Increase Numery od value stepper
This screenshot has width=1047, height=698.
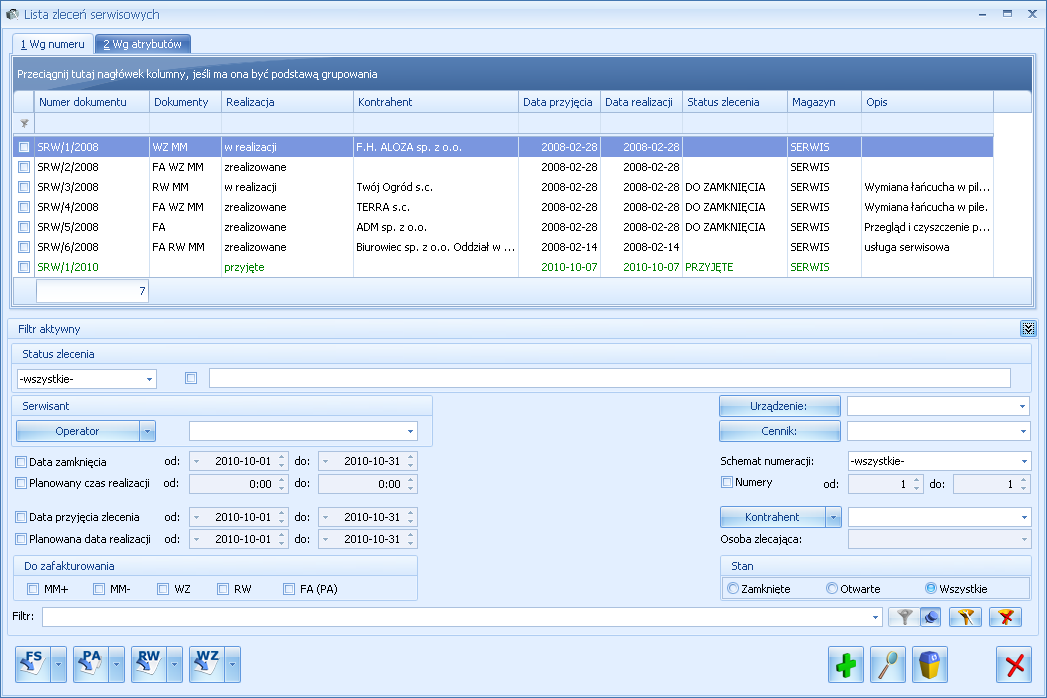pos(917,480)
